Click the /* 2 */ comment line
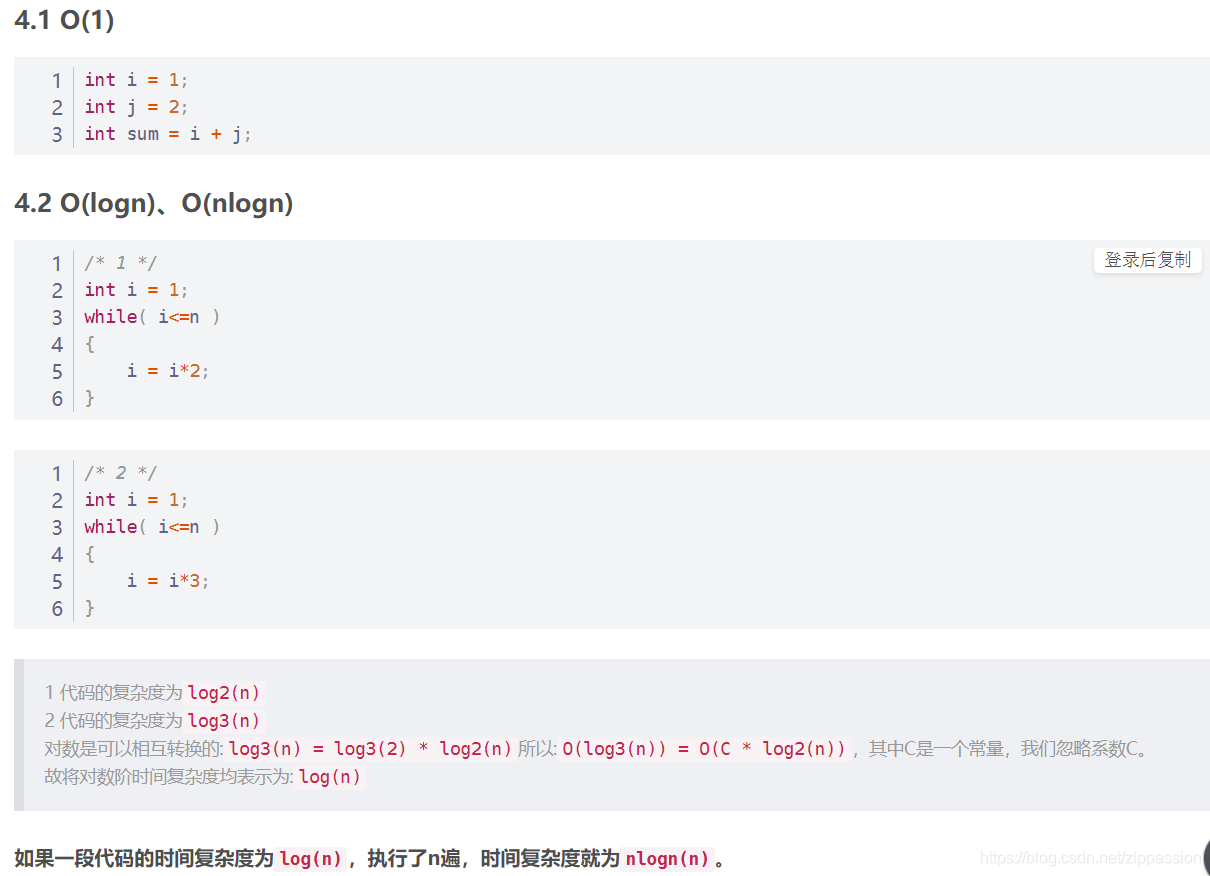Screen dimensions: 1210x876 click(120, 473)
